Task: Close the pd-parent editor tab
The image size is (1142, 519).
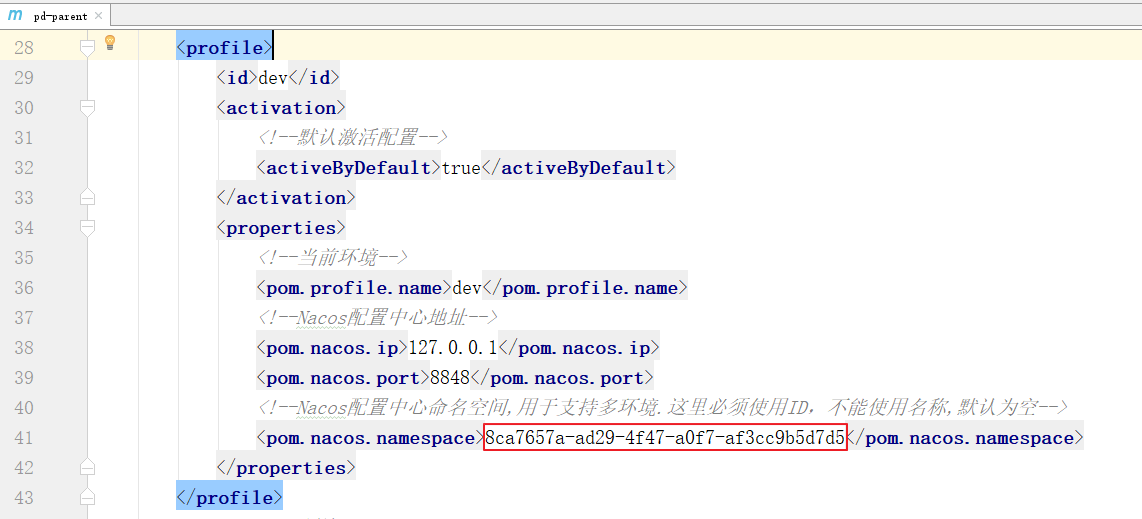Action: [97, 16]
